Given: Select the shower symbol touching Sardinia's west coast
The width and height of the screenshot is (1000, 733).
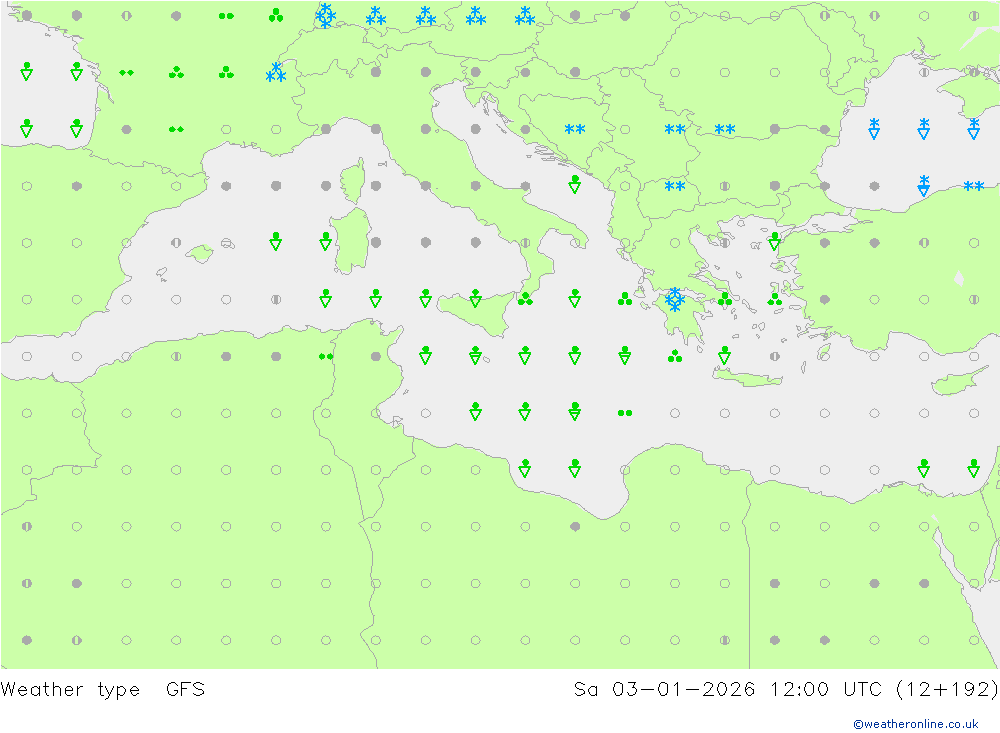Looking at the screenshot, I should 325,241.
